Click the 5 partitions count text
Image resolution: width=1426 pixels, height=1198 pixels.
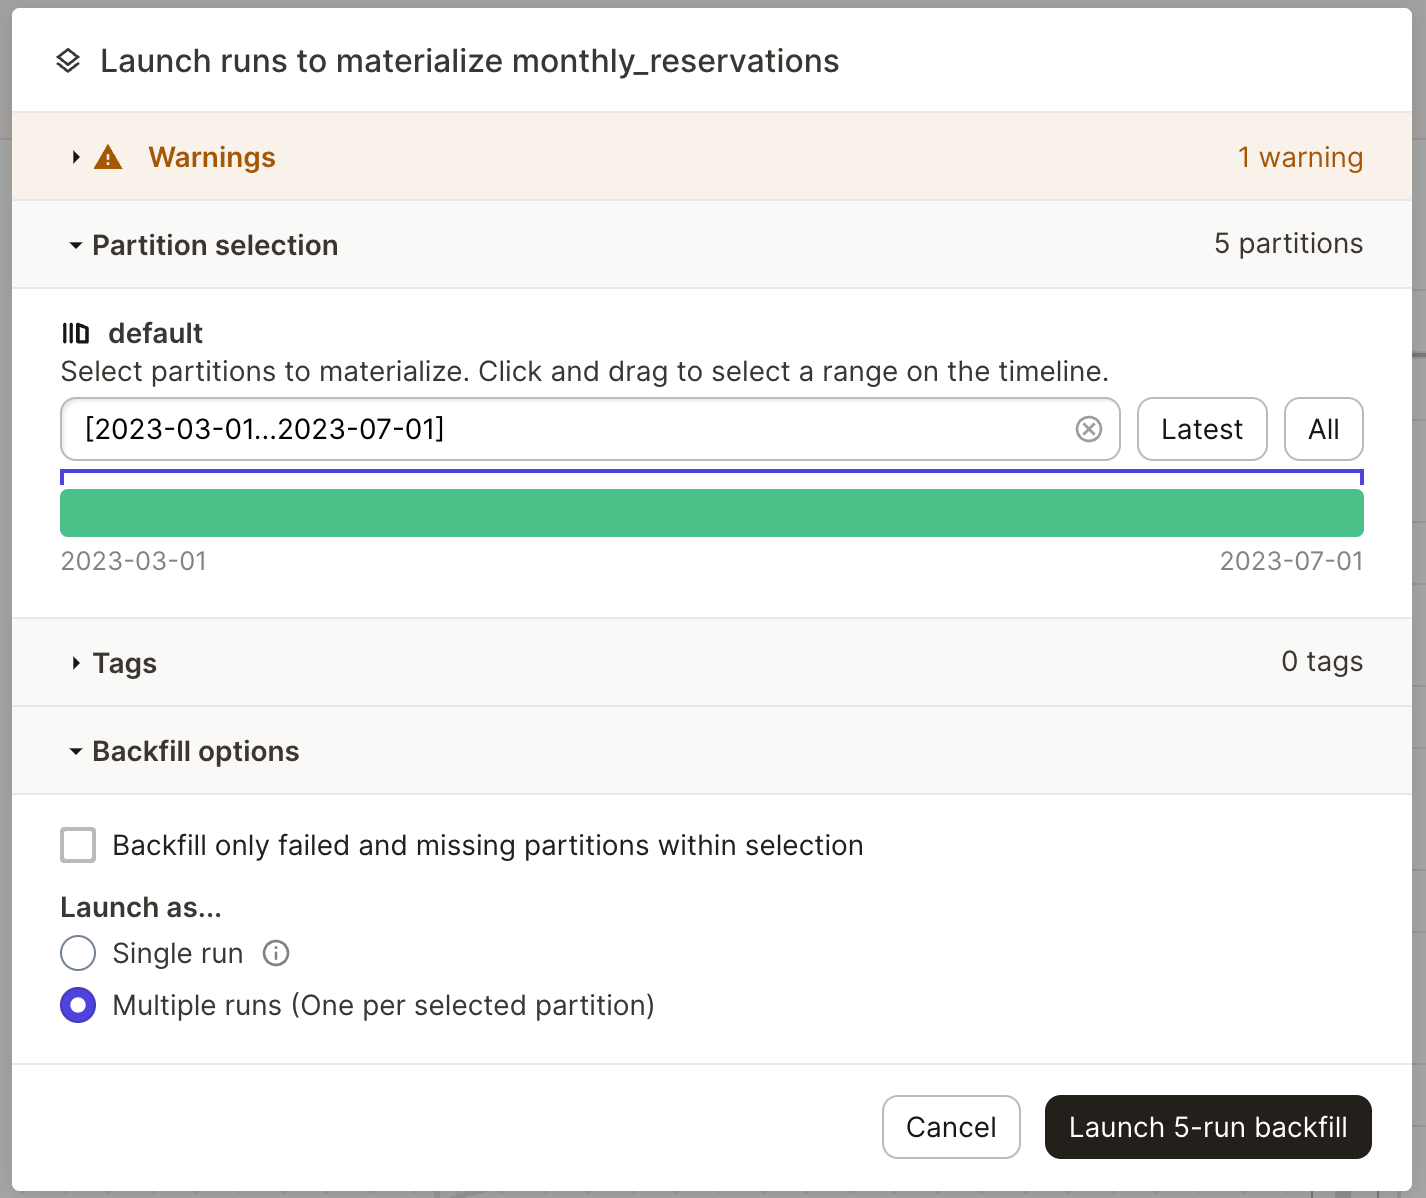point(1288,244)
